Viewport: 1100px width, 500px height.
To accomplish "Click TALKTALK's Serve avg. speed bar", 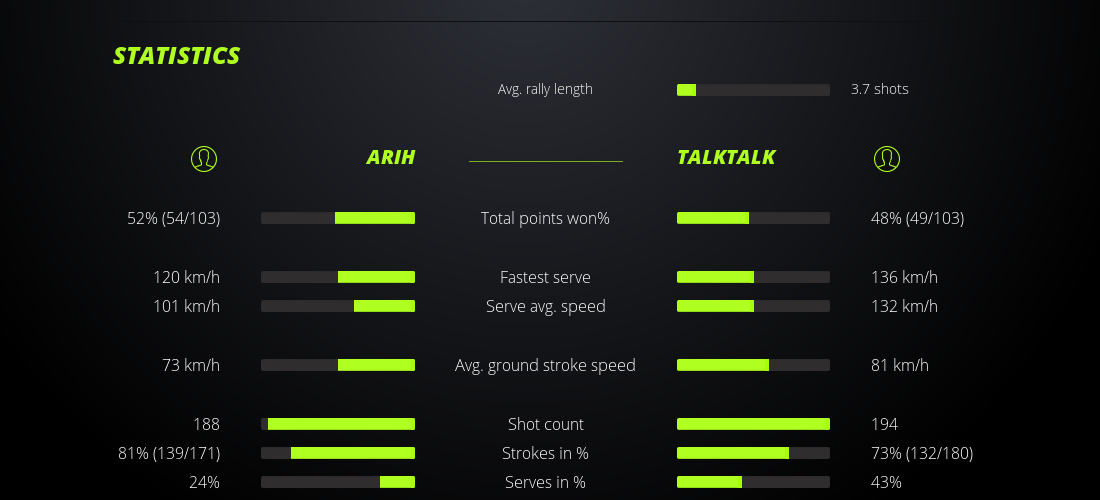I will tap(753, 306).
